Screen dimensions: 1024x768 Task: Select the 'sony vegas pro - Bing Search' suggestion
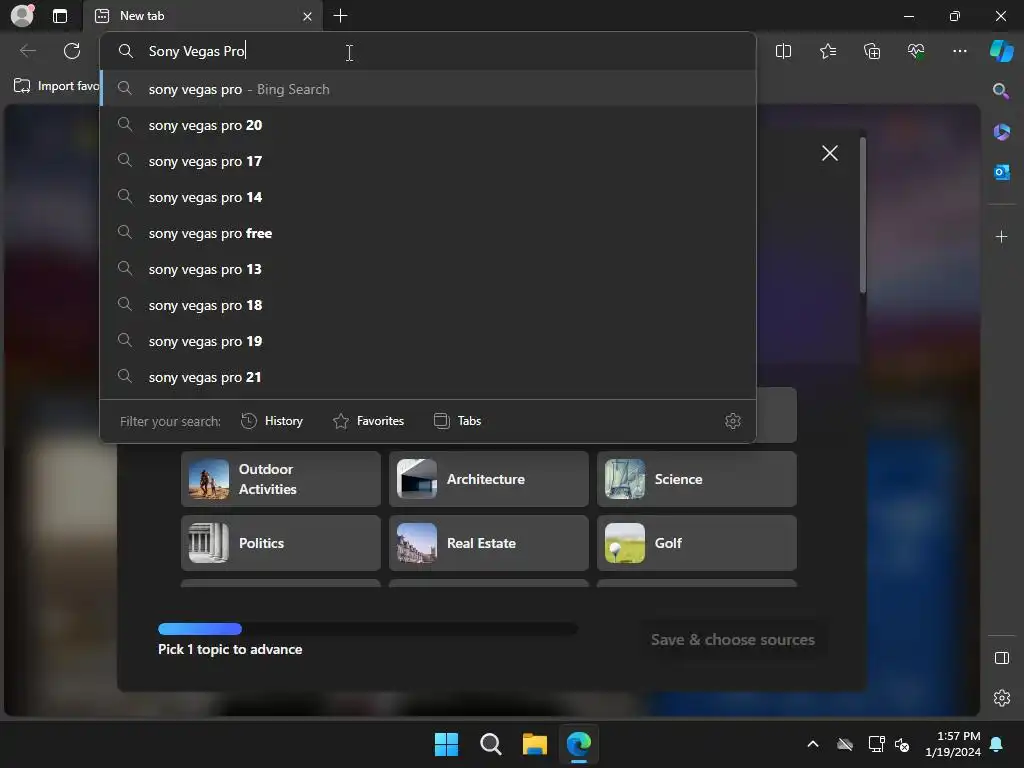click(x=428, y=89)
